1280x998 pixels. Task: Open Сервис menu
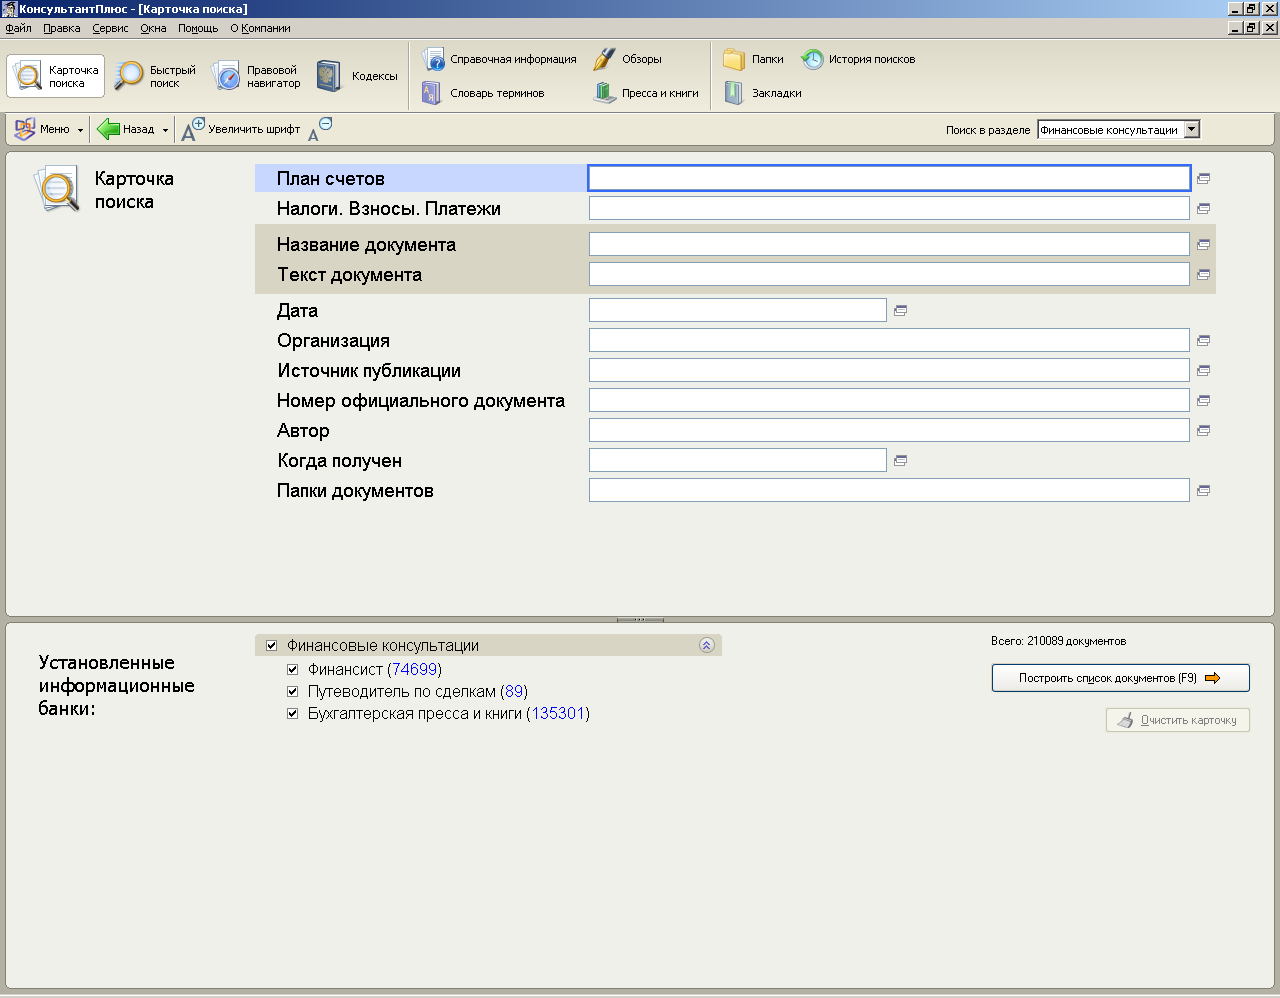pos(110,28)
